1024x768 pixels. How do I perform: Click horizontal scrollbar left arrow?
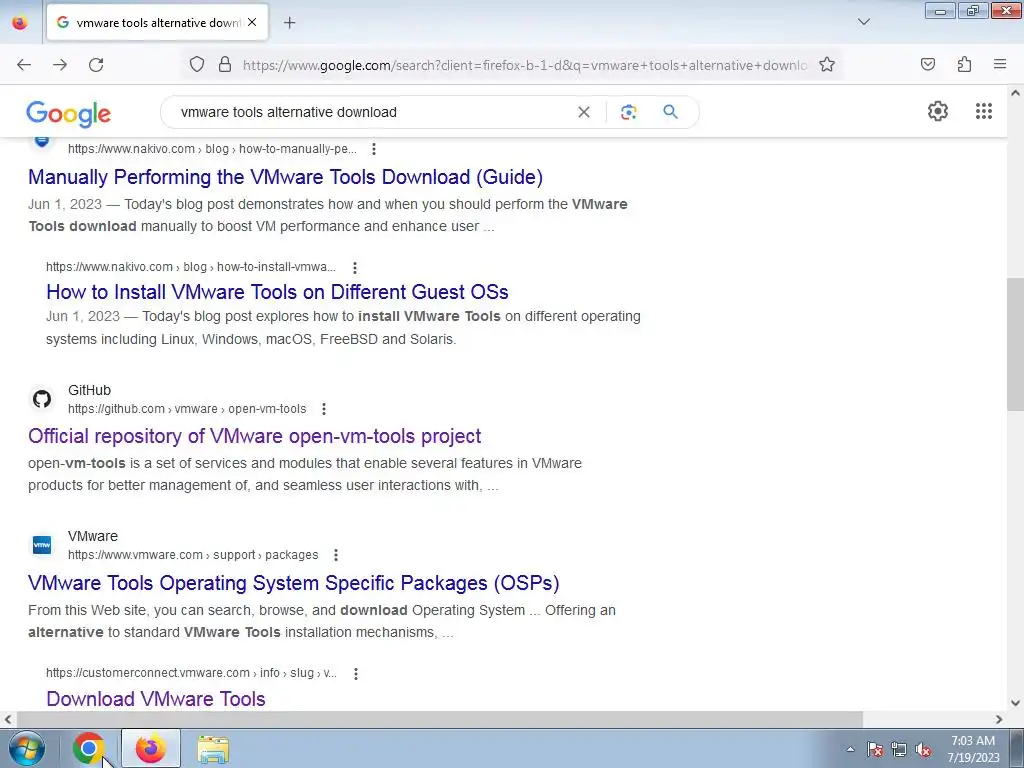click(8, 719)
